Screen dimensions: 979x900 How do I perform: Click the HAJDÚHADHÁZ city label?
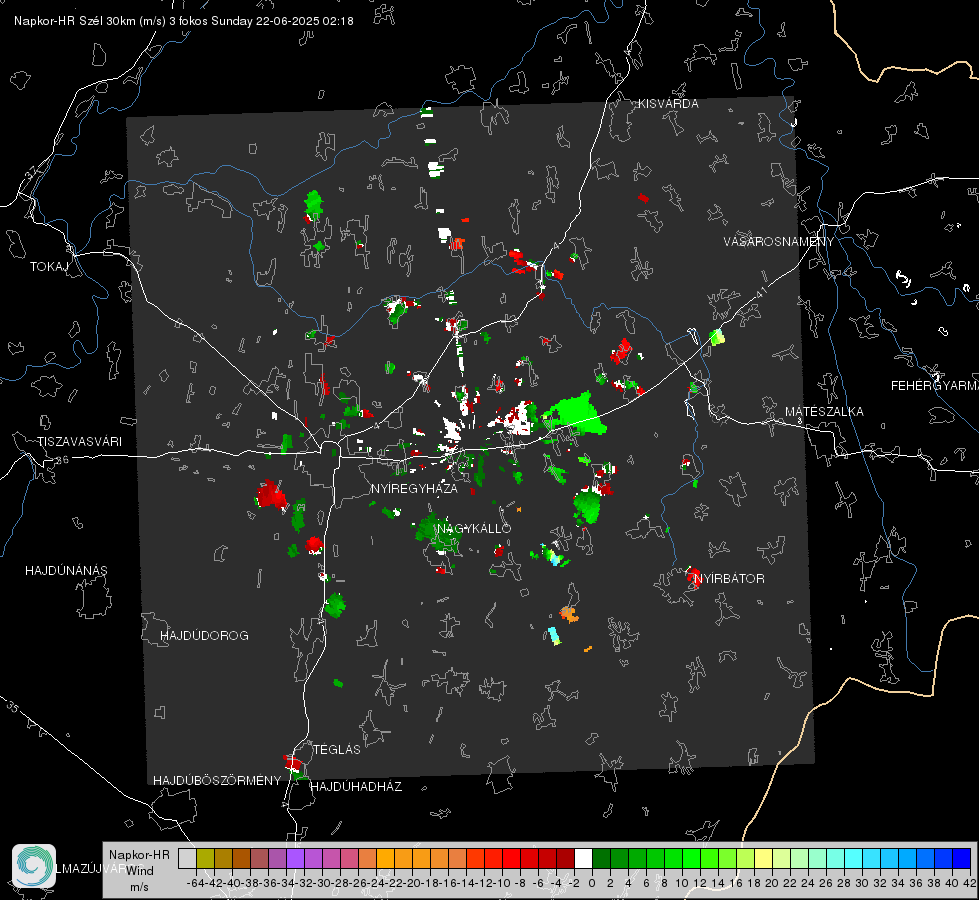pos(356,787)
